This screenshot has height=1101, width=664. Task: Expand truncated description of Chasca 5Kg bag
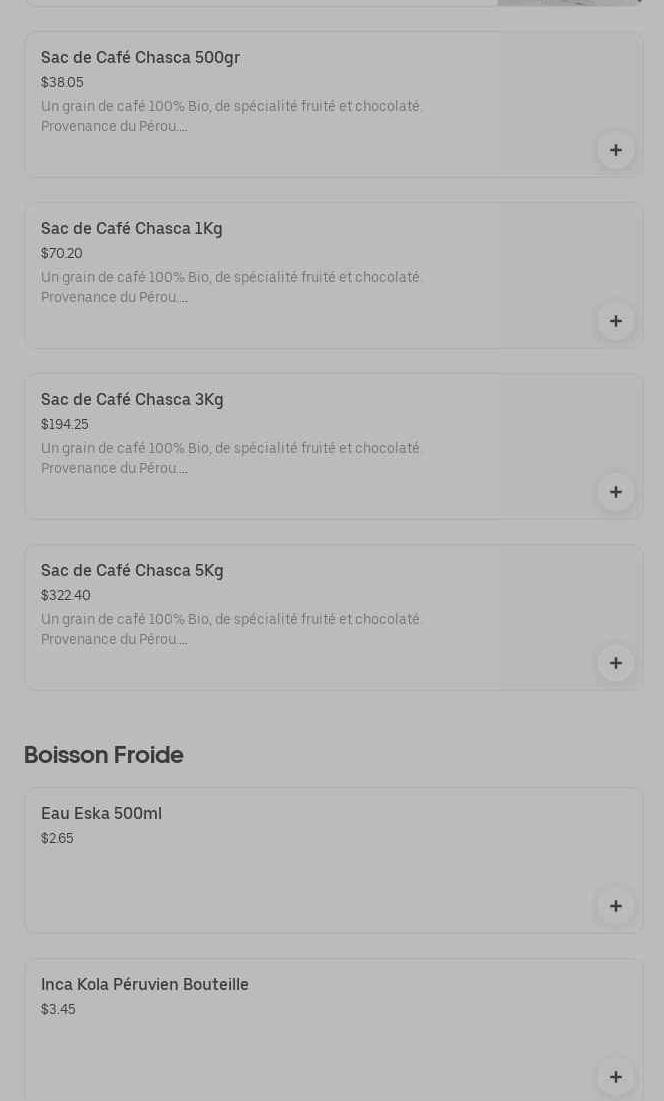coord(231,629)
